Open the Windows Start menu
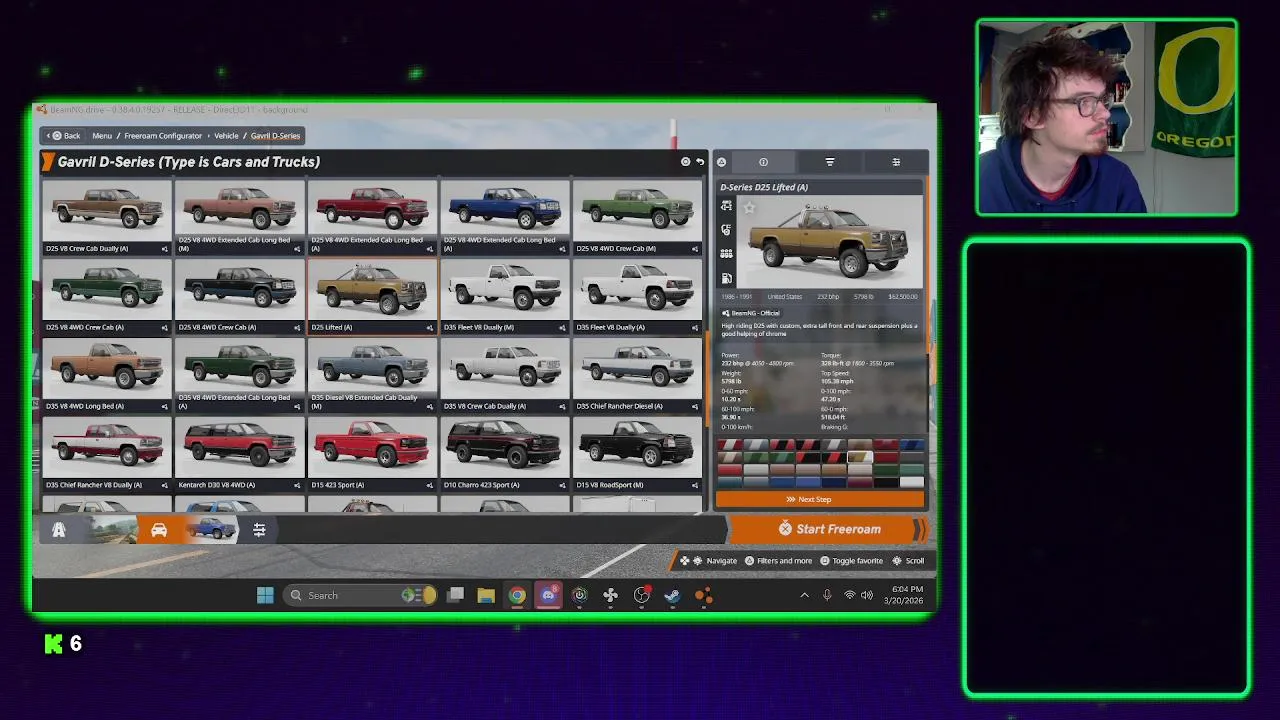This screenshot has width=1280, height=720. (x=265, y=595)
